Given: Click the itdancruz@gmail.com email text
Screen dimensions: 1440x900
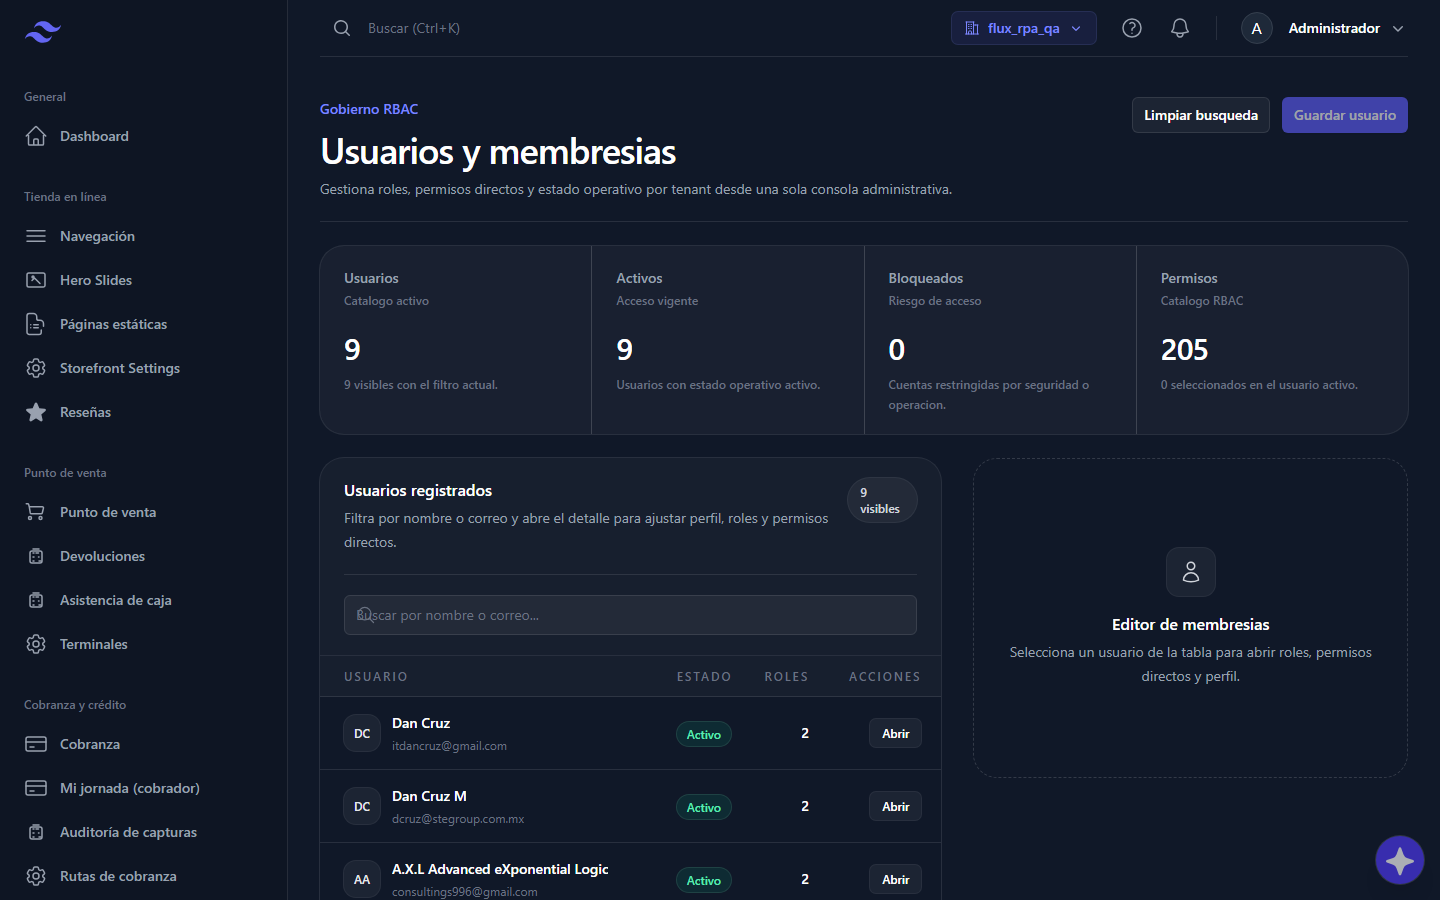Looking at the screenshot, I should pyautogui.click(x=449, y=746).
